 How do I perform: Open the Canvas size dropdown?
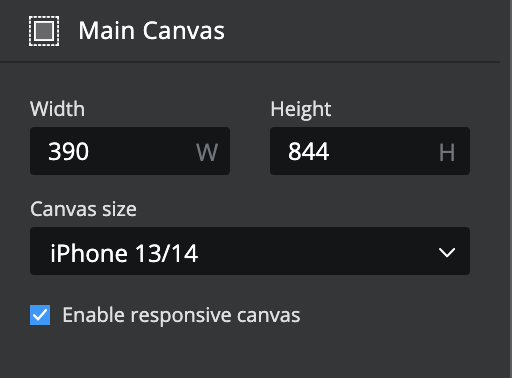pos(250,251)
